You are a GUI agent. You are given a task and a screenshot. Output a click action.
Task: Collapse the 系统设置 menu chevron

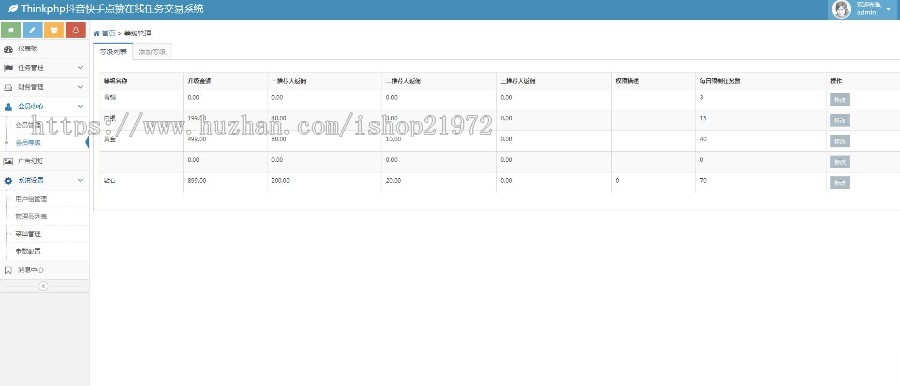[x=80, y=180]
